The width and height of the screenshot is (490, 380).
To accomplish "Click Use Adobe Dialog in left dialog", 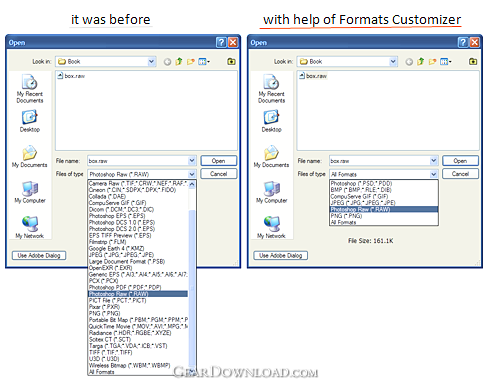I will [39, 255].
